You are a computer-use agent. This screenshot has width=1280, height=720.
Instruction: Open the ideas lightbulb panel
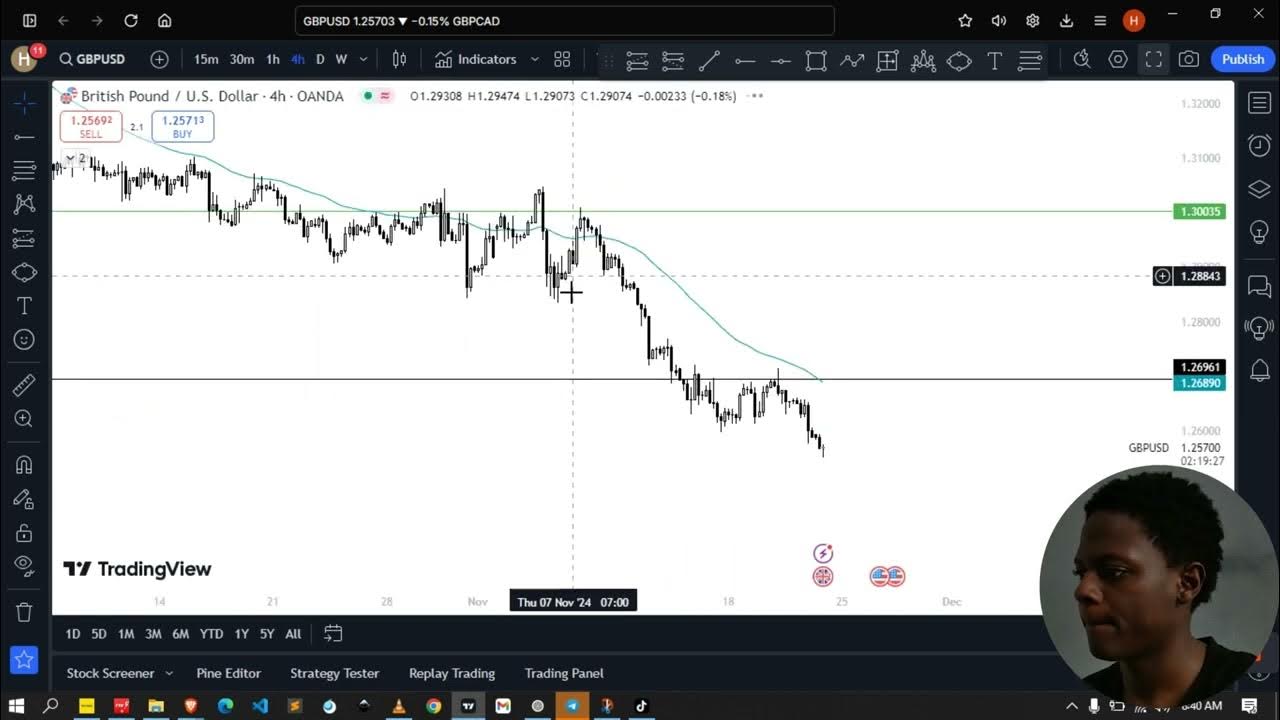click(1259, 233)
